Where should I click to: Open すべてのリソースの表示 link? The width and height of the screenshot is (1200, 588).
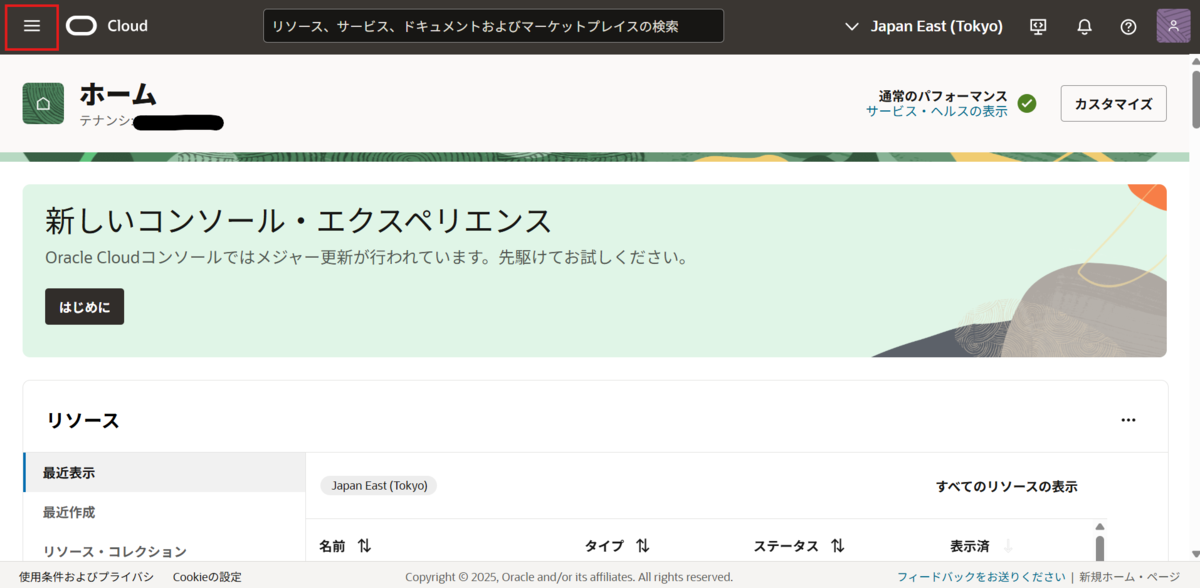(x=1007, y=487)
